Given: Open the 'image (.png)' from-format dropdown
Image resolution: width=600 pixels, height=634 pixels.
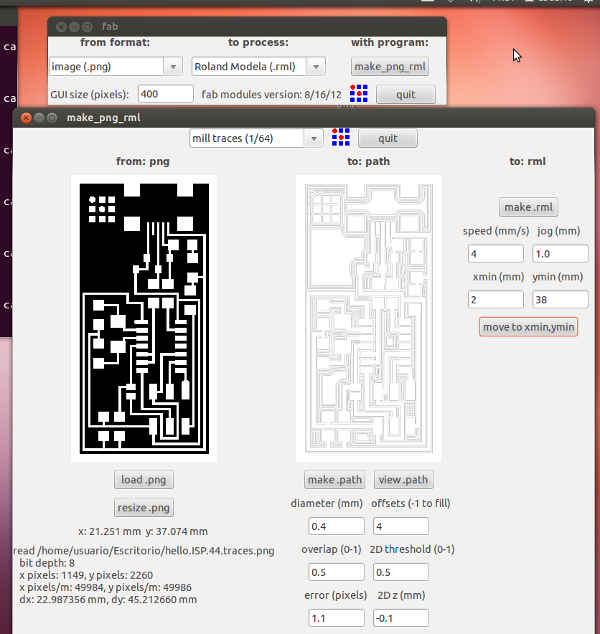Looking at the screenshot, I should click(173, 67).
